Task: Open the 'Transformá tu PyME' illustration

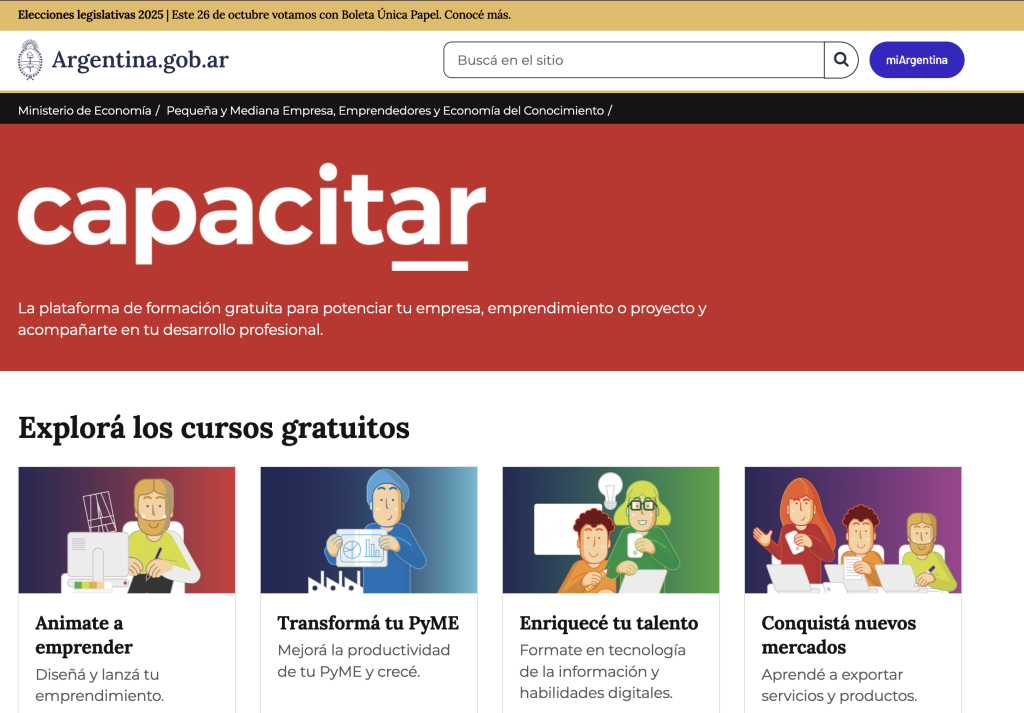Action: pos(369,530)
